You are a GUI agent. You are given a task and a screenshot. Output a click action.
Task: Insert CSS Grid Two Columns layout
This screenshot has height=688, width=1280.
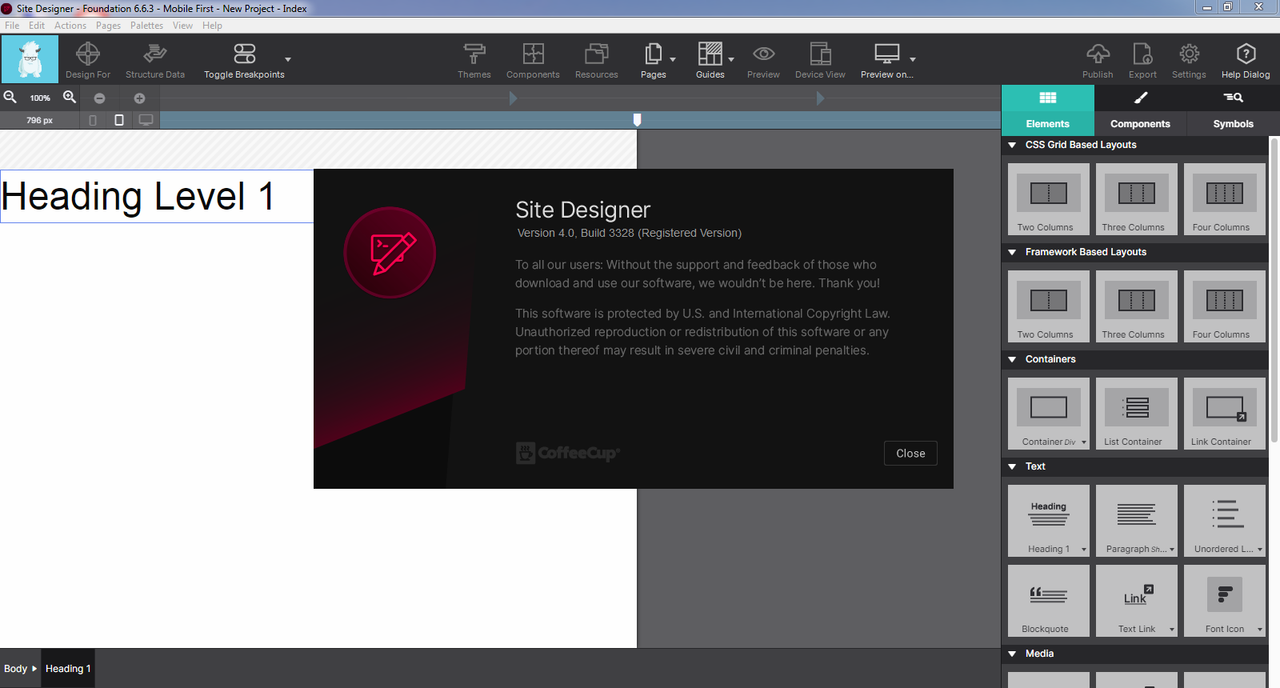pyautogui.click(x=1048, y=199)
